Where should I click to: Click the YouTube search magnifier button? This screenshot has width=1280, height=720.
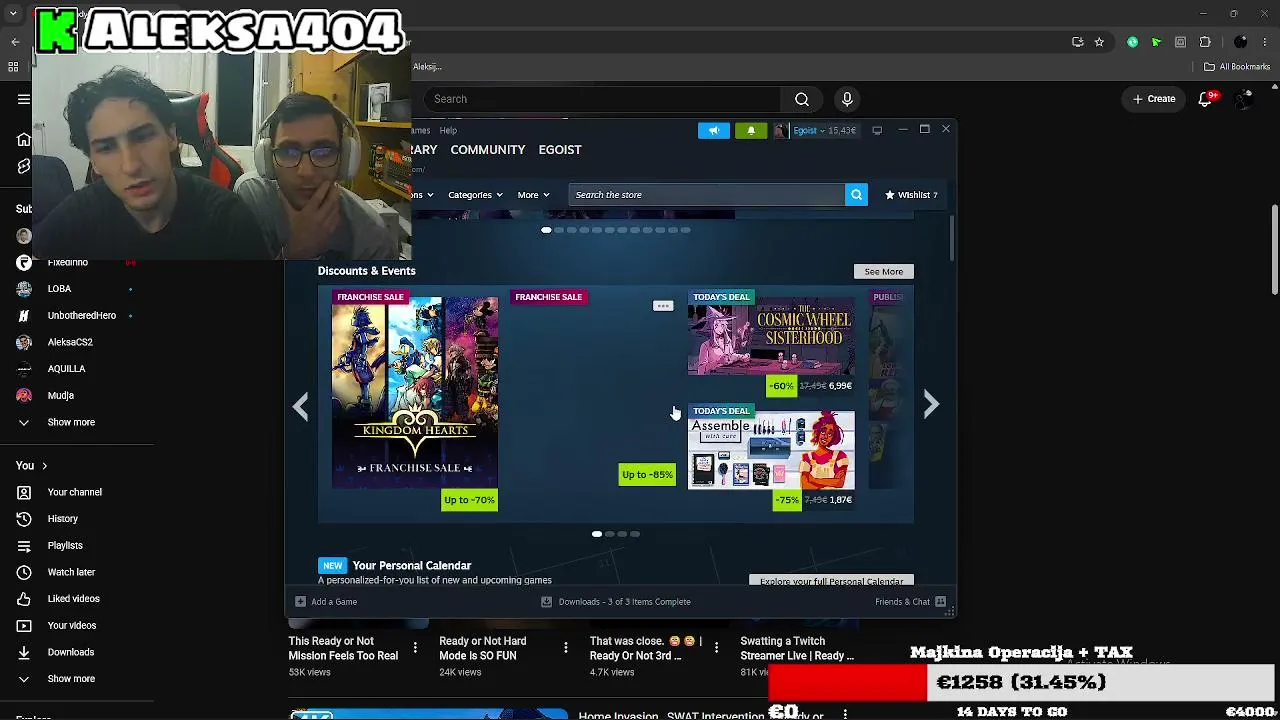[802, 99]
